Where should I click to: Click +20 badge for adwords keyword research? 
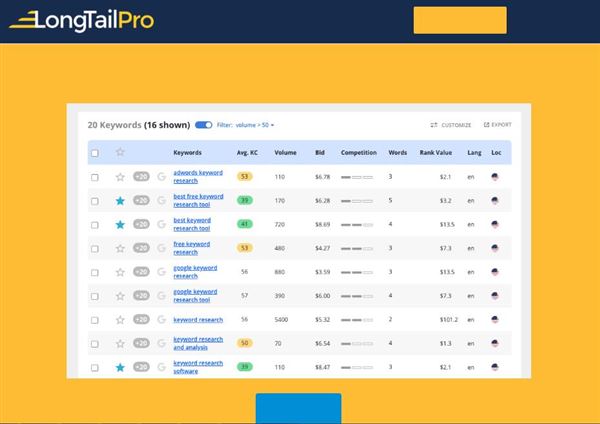(x=141, y=176)
